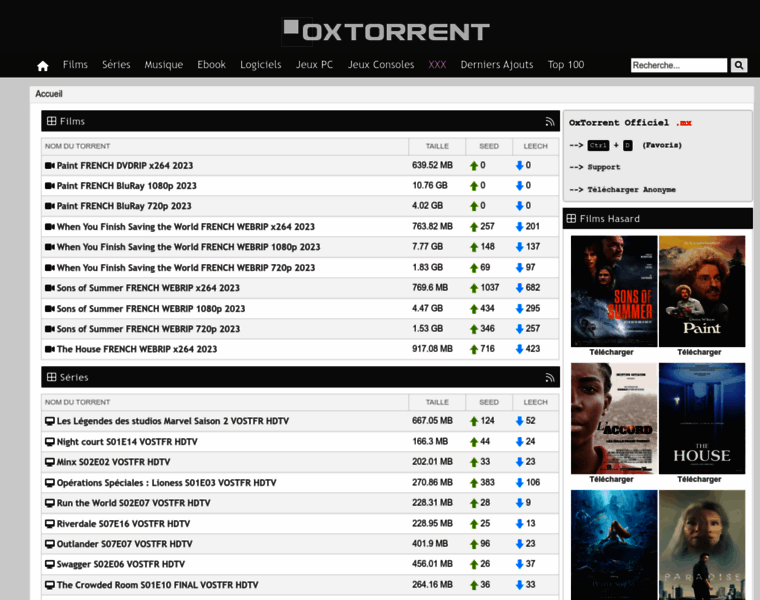Open Run the World S02E07 VOSTFR HDTV
The width and height of the screenshot is (760, 600).
pyautogui.click(x=133, y=503)
